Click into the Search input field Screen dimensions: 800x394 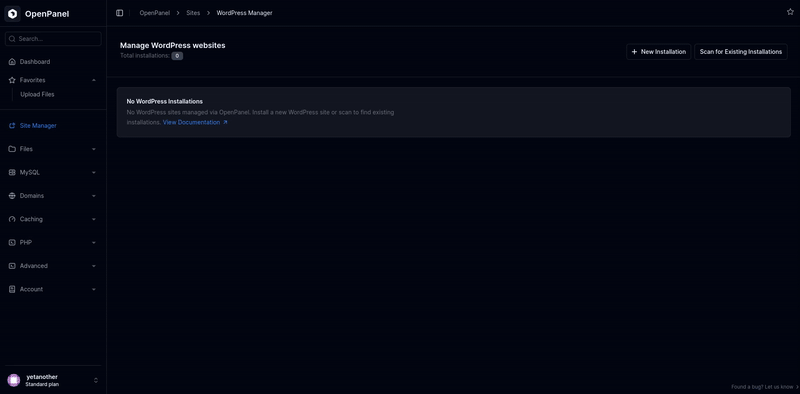point(53,39)
